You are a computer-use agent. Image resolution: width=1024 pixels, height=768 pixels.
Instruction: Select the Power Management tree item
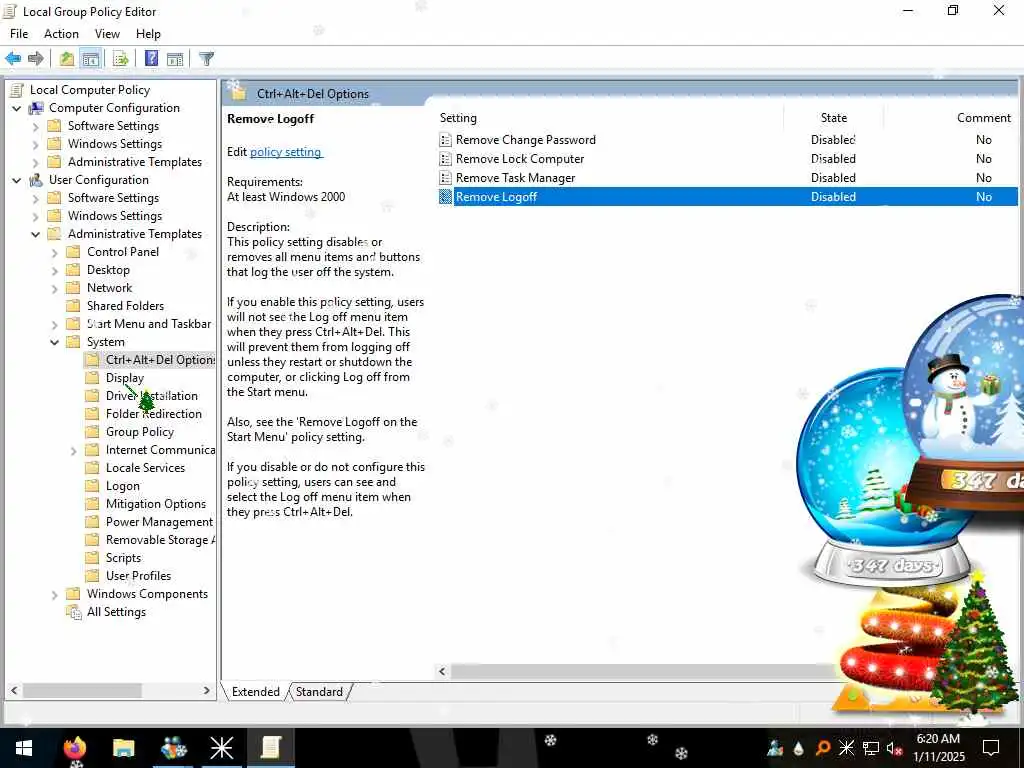point(159,522)
